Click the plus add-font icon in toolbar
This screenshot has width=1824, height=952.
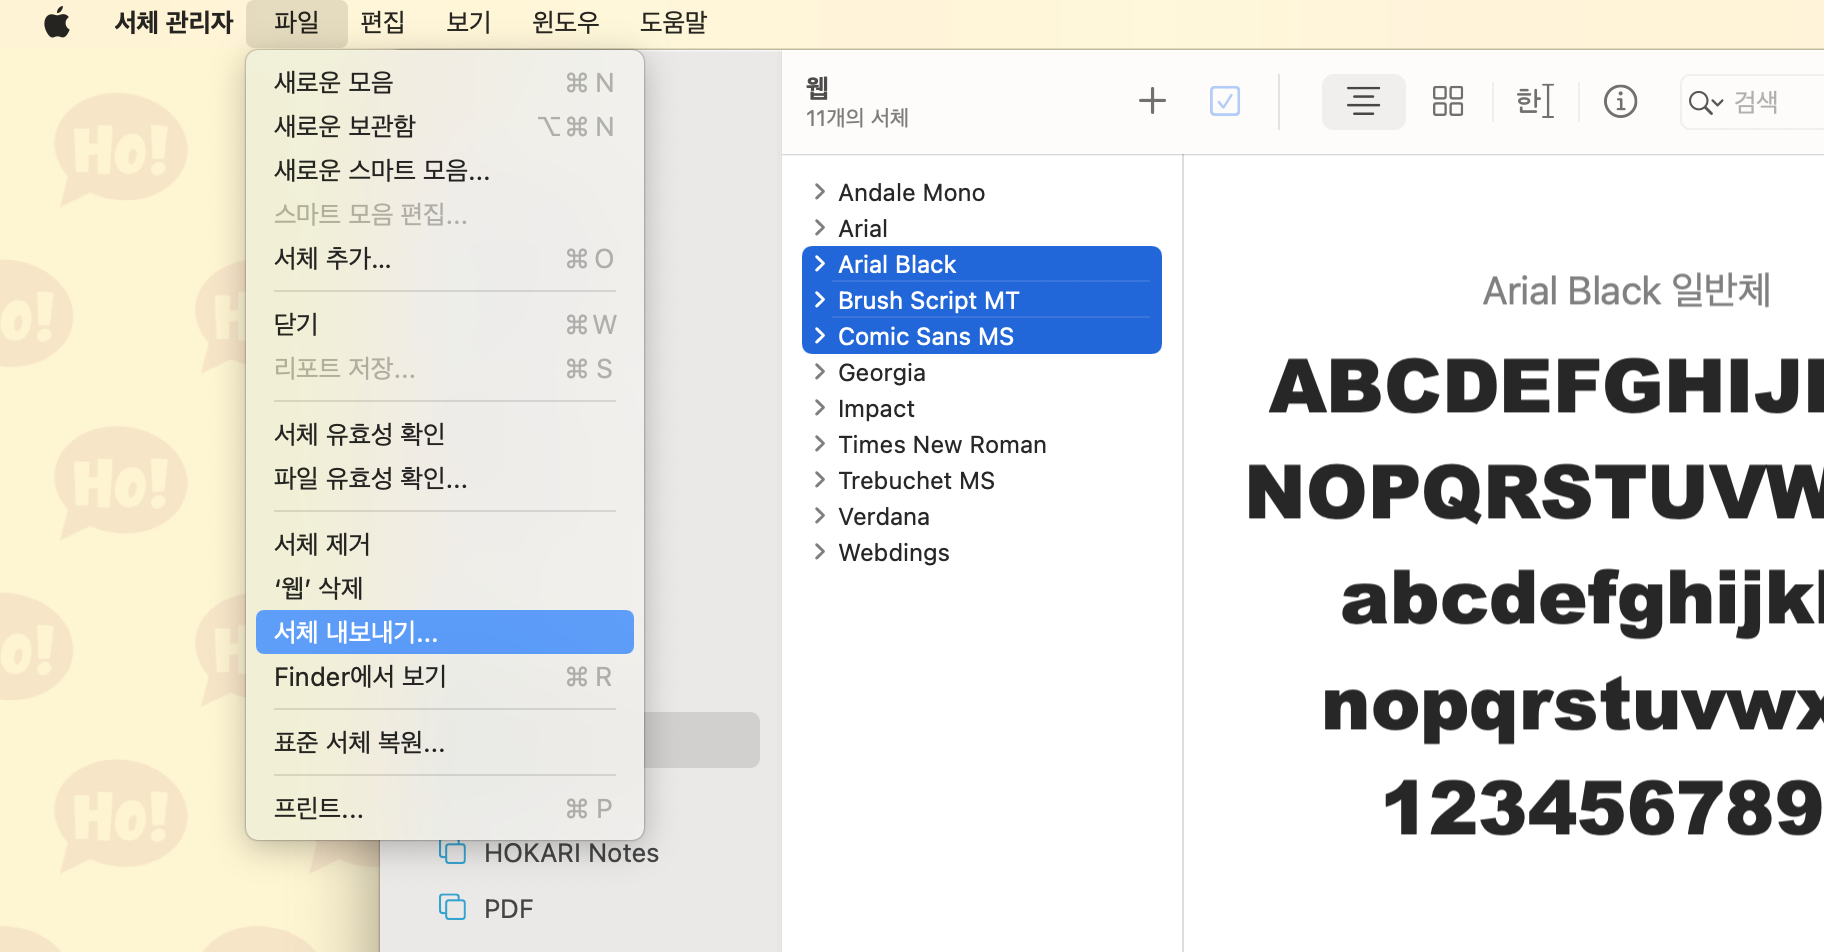[x=1152, y=101]
